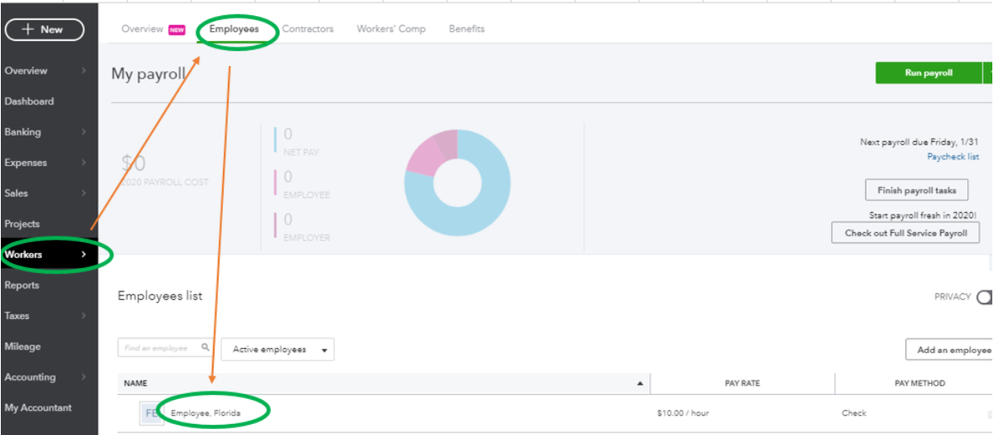Expand the Accounting chevron arrow
Image resolution: width=999 pixels, height=435 pixels.
[83, 377]
